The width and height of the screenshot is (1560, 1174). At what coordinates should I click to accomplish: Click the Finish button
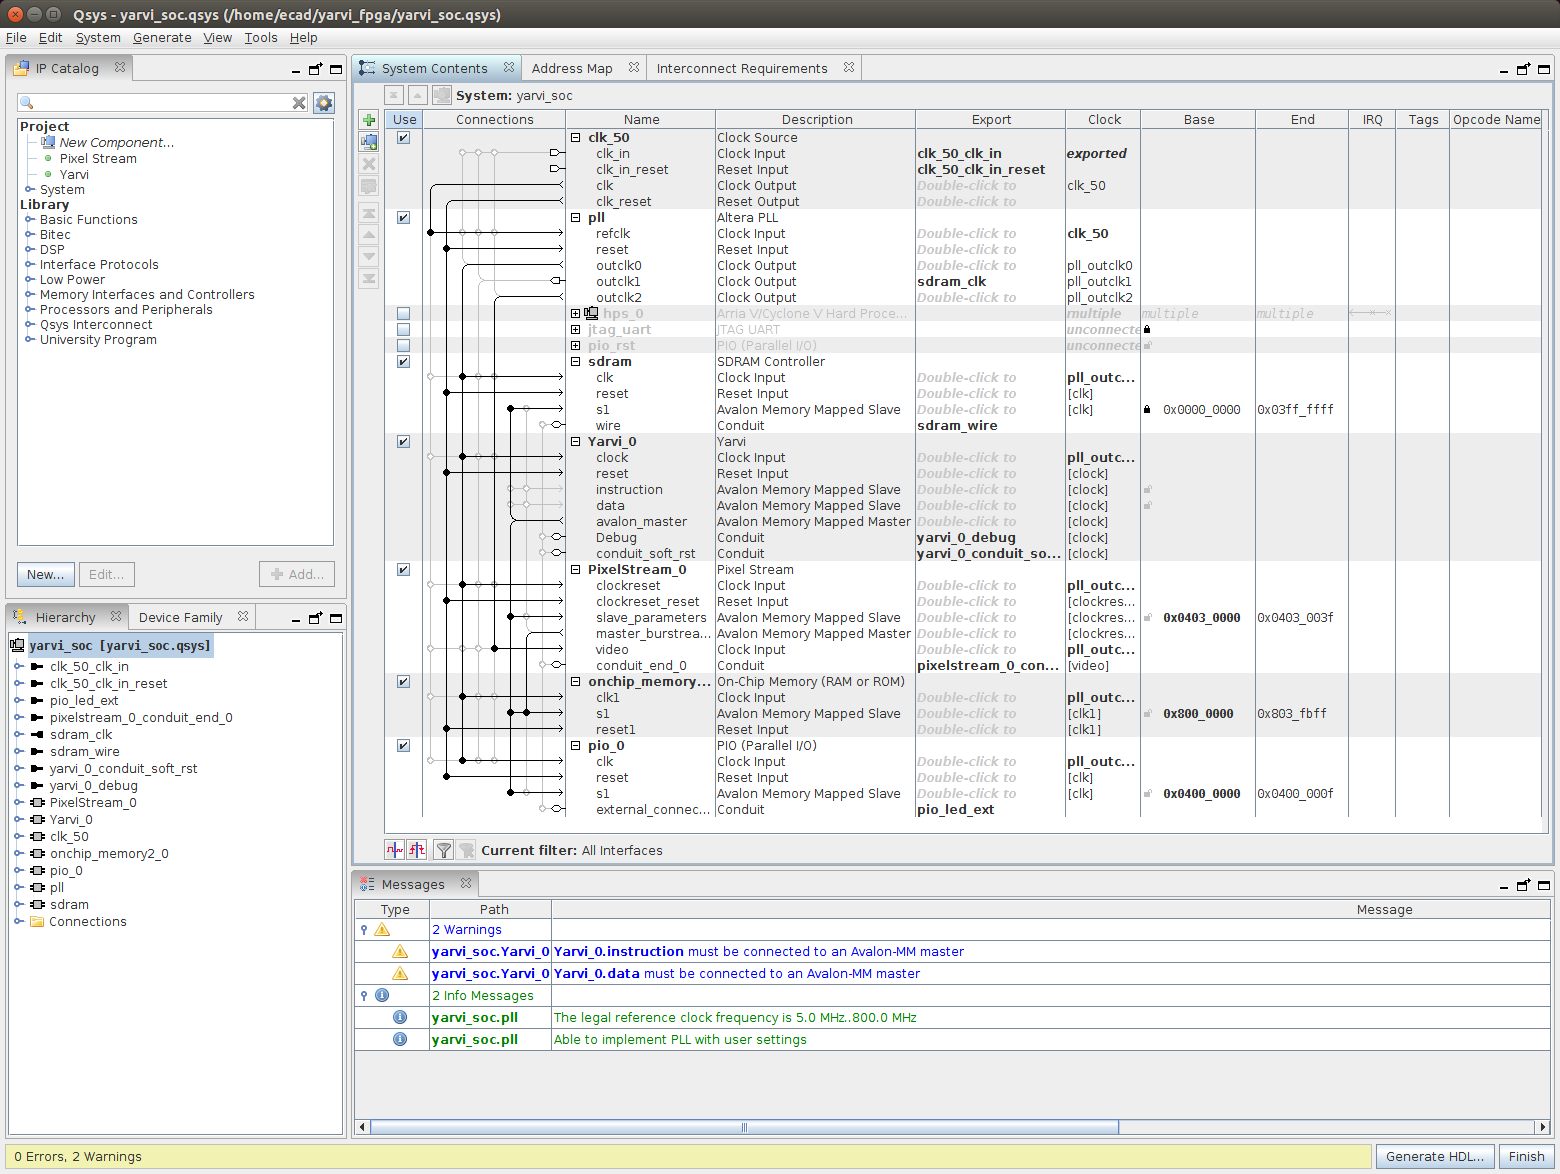tap(1526, 1156)
